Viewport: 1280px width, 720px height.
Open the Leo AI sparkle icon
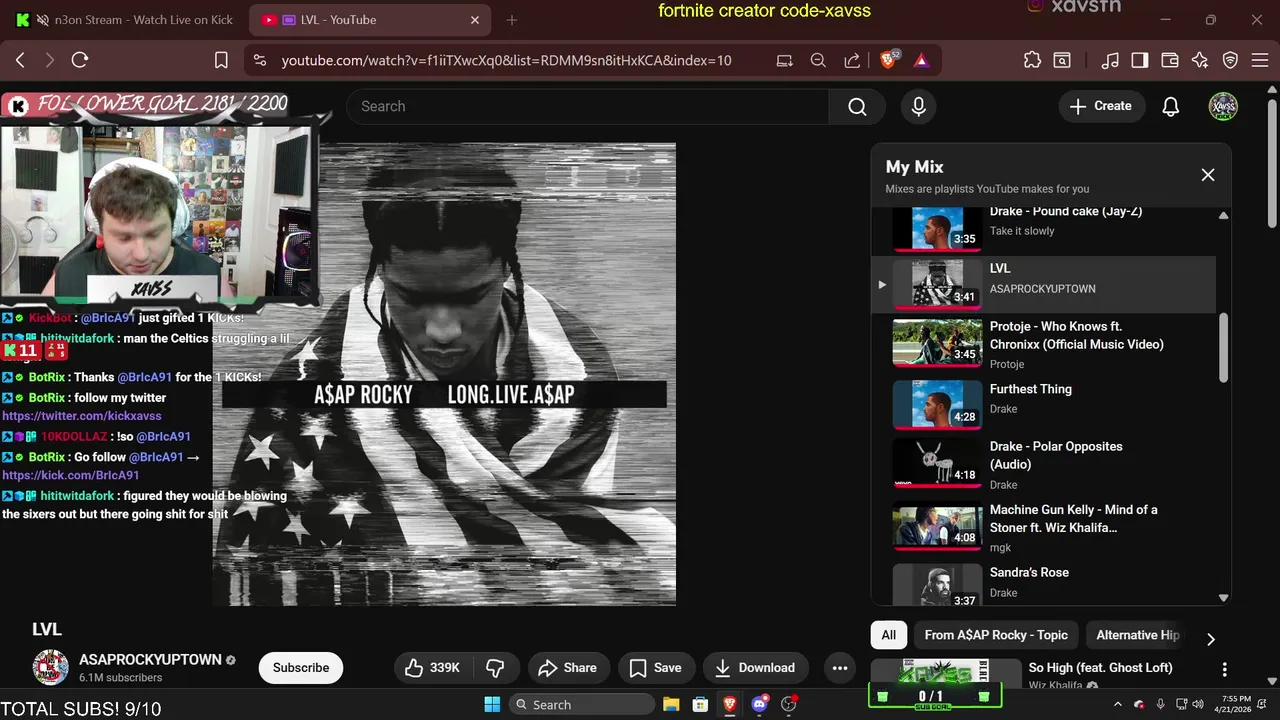coord(1200,60)
